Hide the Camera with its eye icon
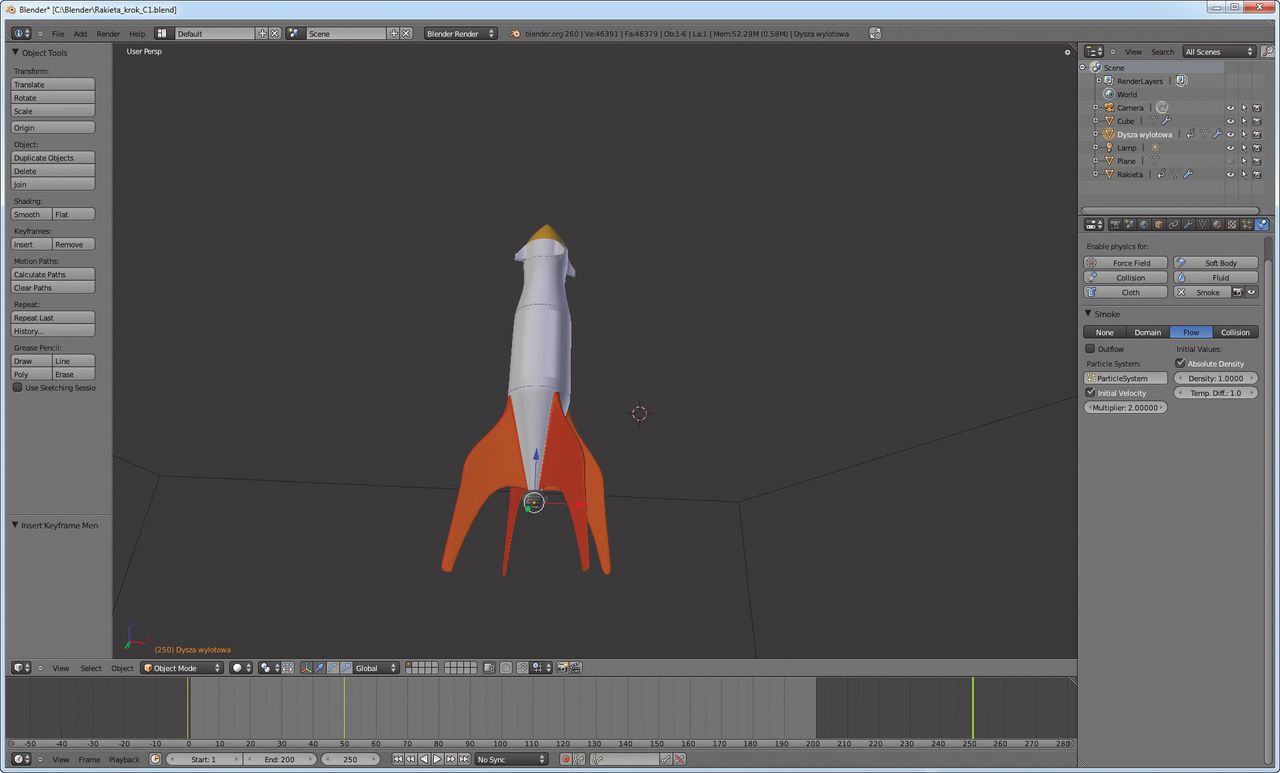Image resolution: width=1280 pixels, height=773 pixels. pyautogui.click(x=1230, y=107)
